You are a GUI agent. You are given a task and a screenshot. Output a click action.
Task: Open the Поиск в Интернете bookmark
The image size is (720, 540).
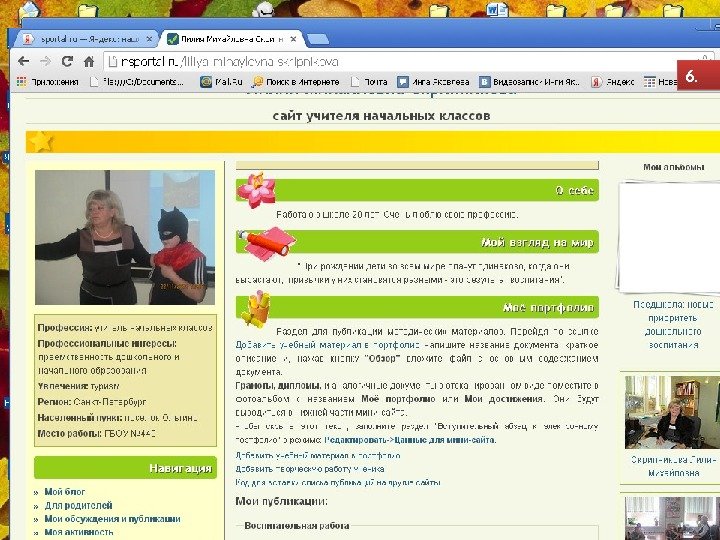point(296,82)
